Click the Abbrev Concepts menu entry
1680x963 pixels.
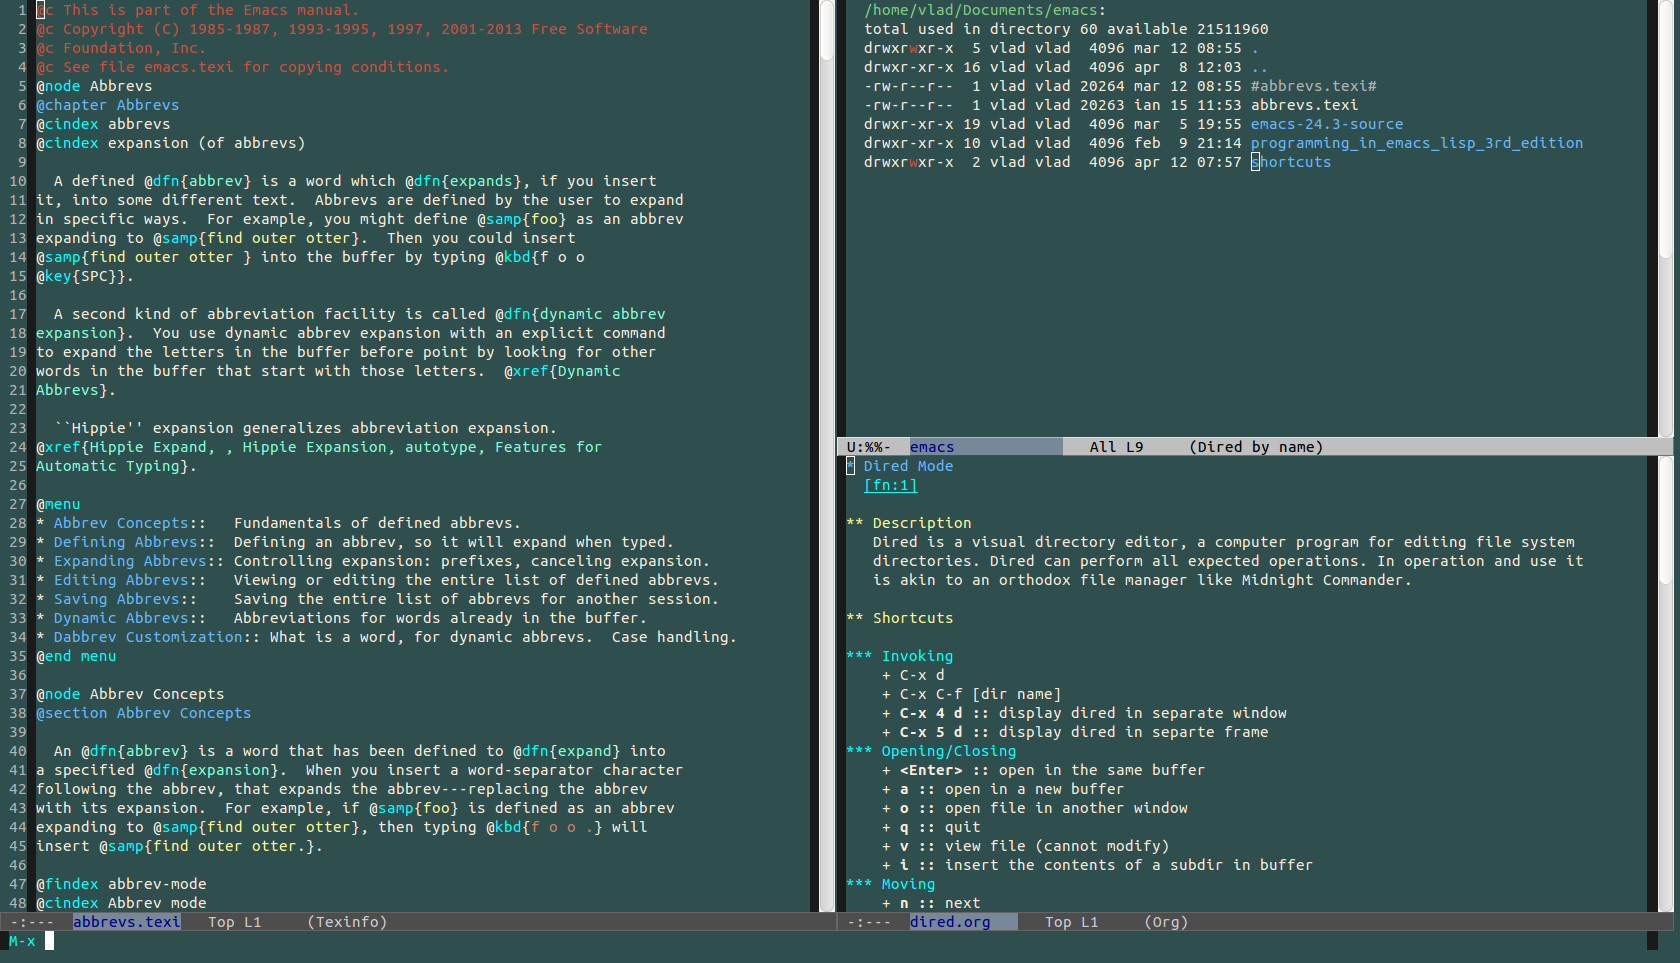point(121,523)
